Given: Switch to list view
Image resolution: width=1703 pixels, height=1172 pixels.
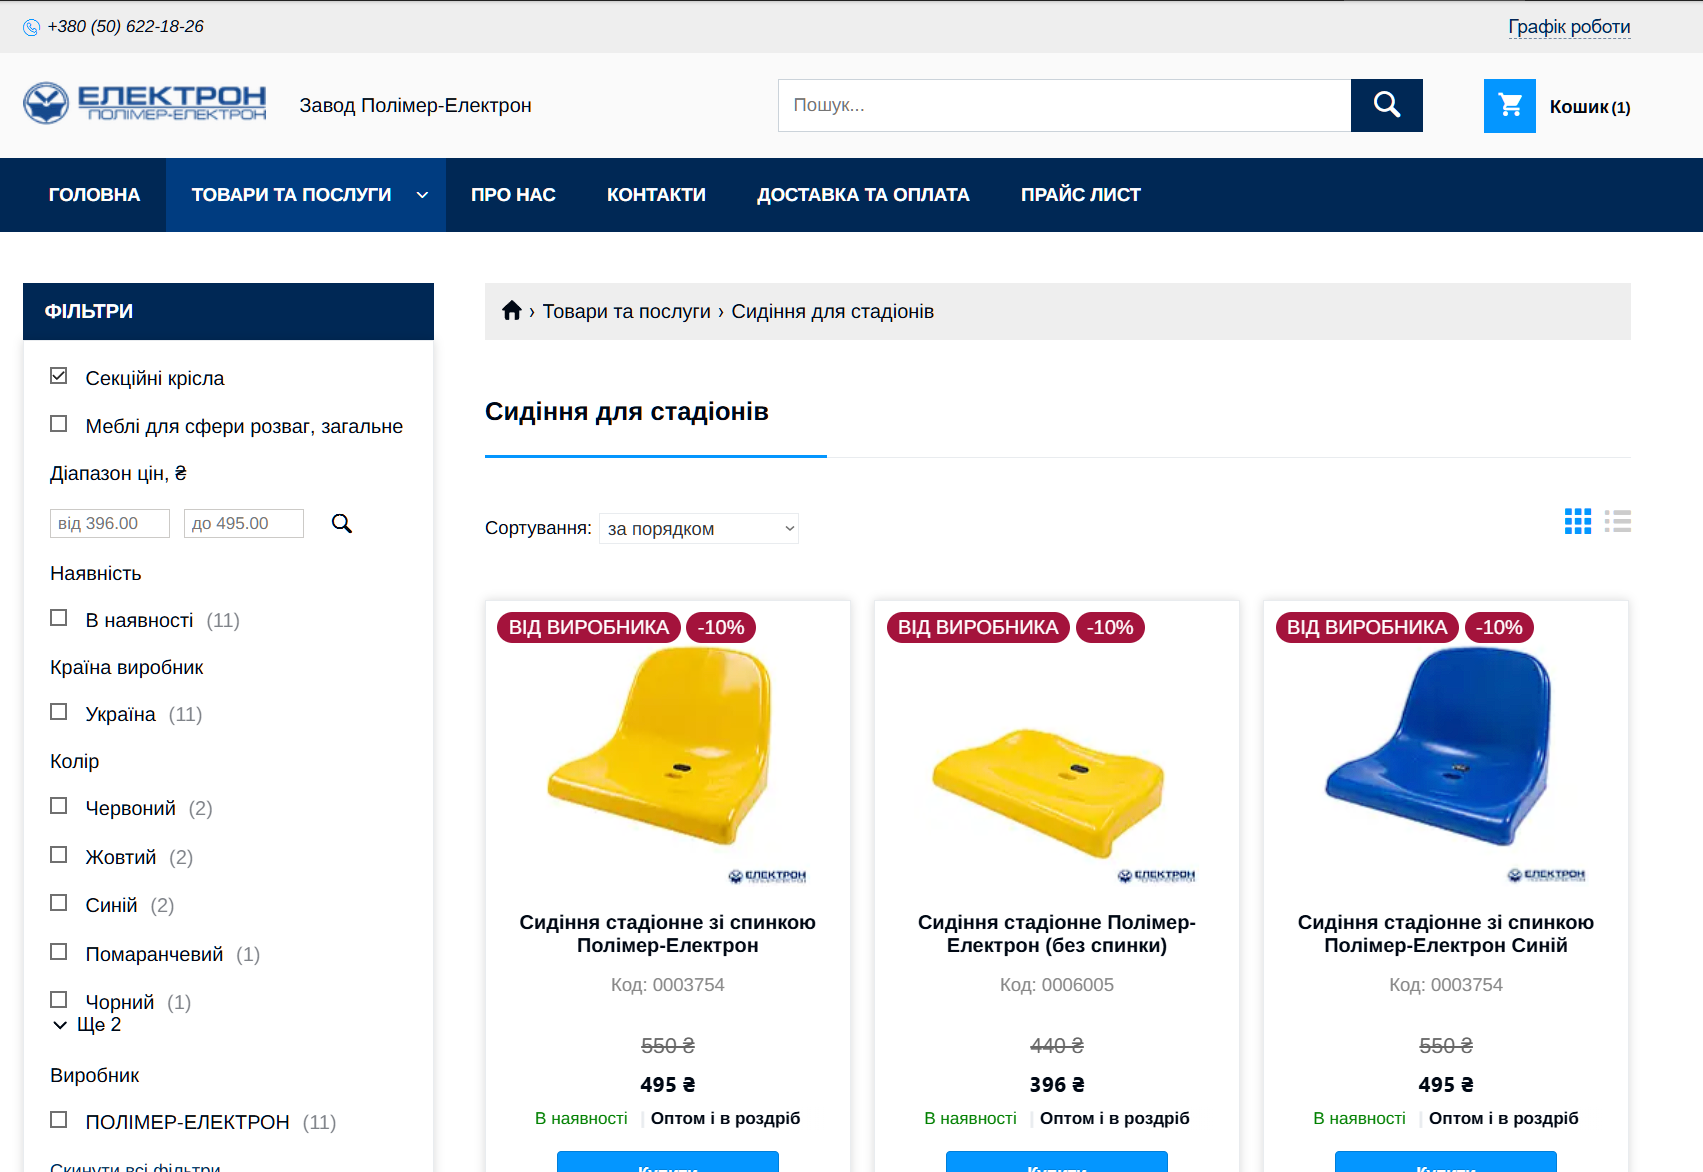Looking at the screenshot, I should pos(1618,521).
